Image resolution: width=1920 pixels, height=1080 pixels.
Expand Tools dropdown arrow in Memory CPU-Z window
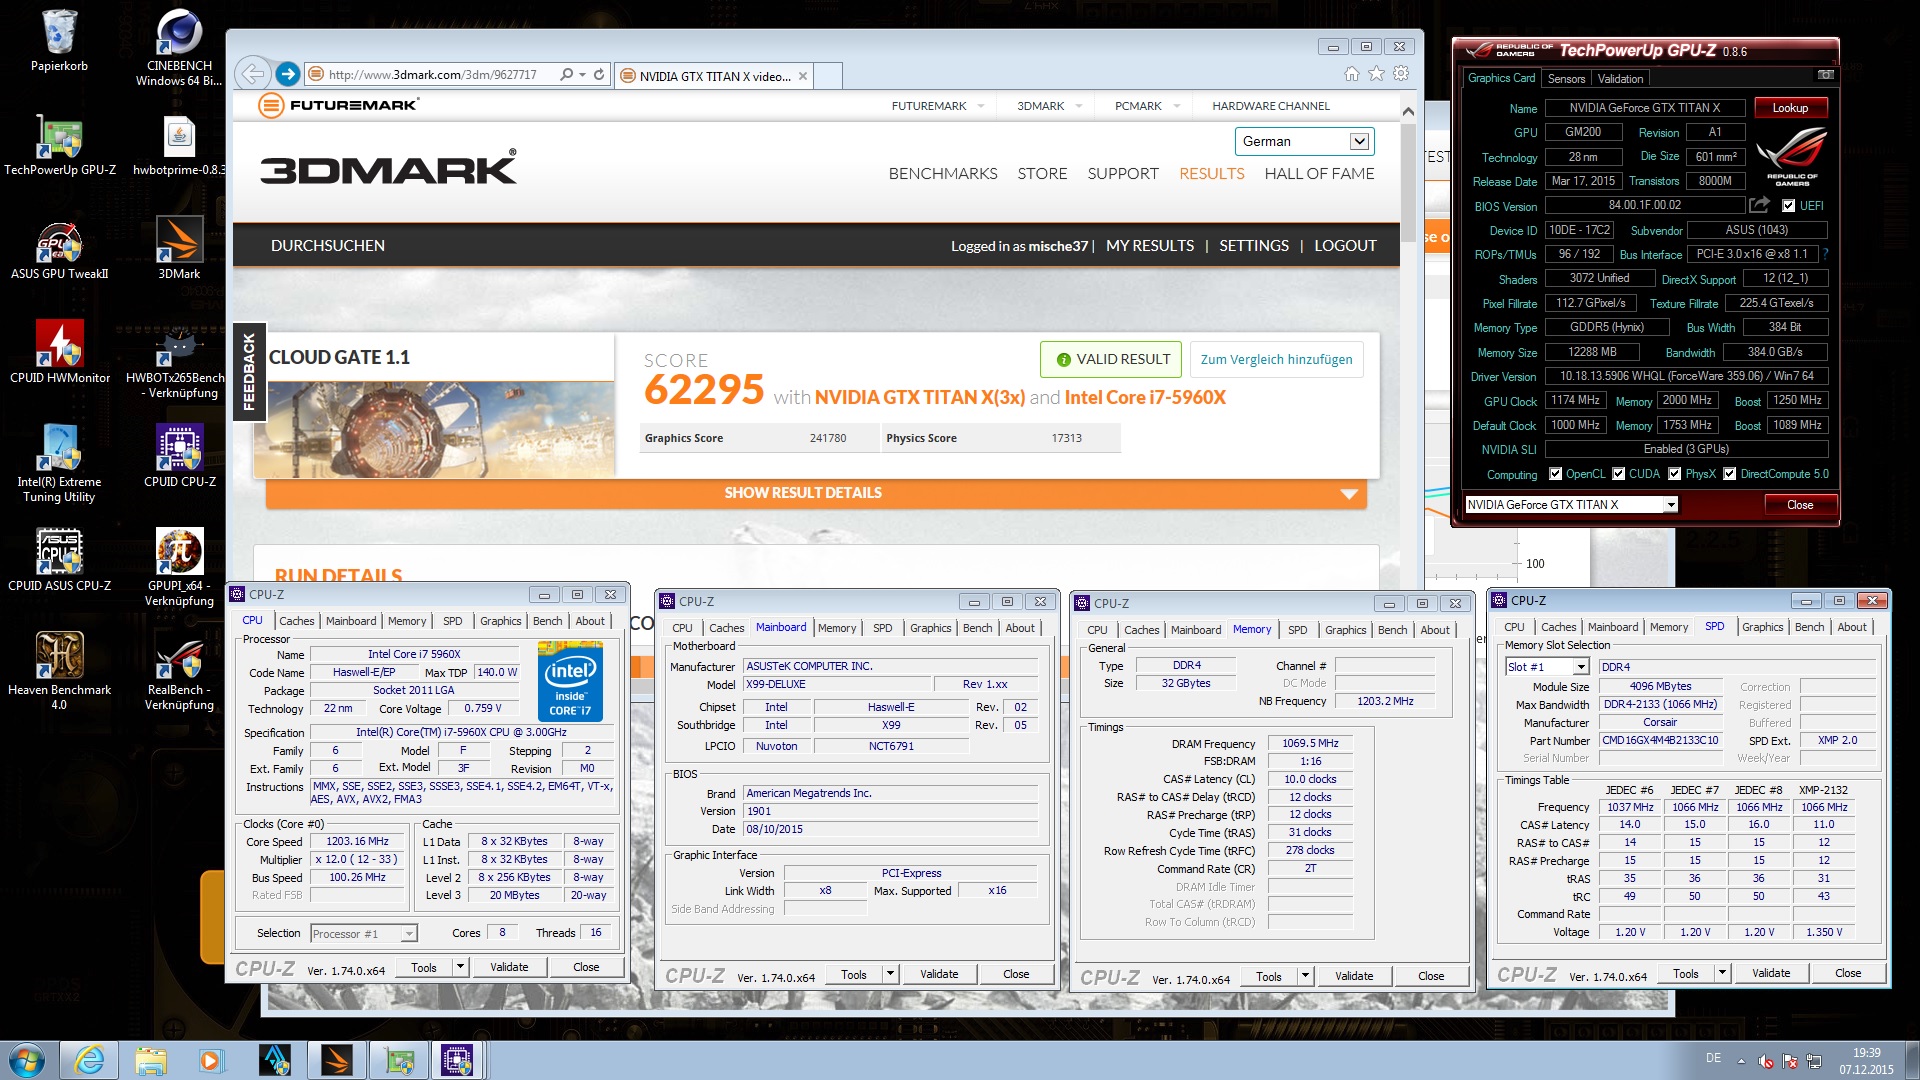pyautogui.click(x=1305, y=976)
